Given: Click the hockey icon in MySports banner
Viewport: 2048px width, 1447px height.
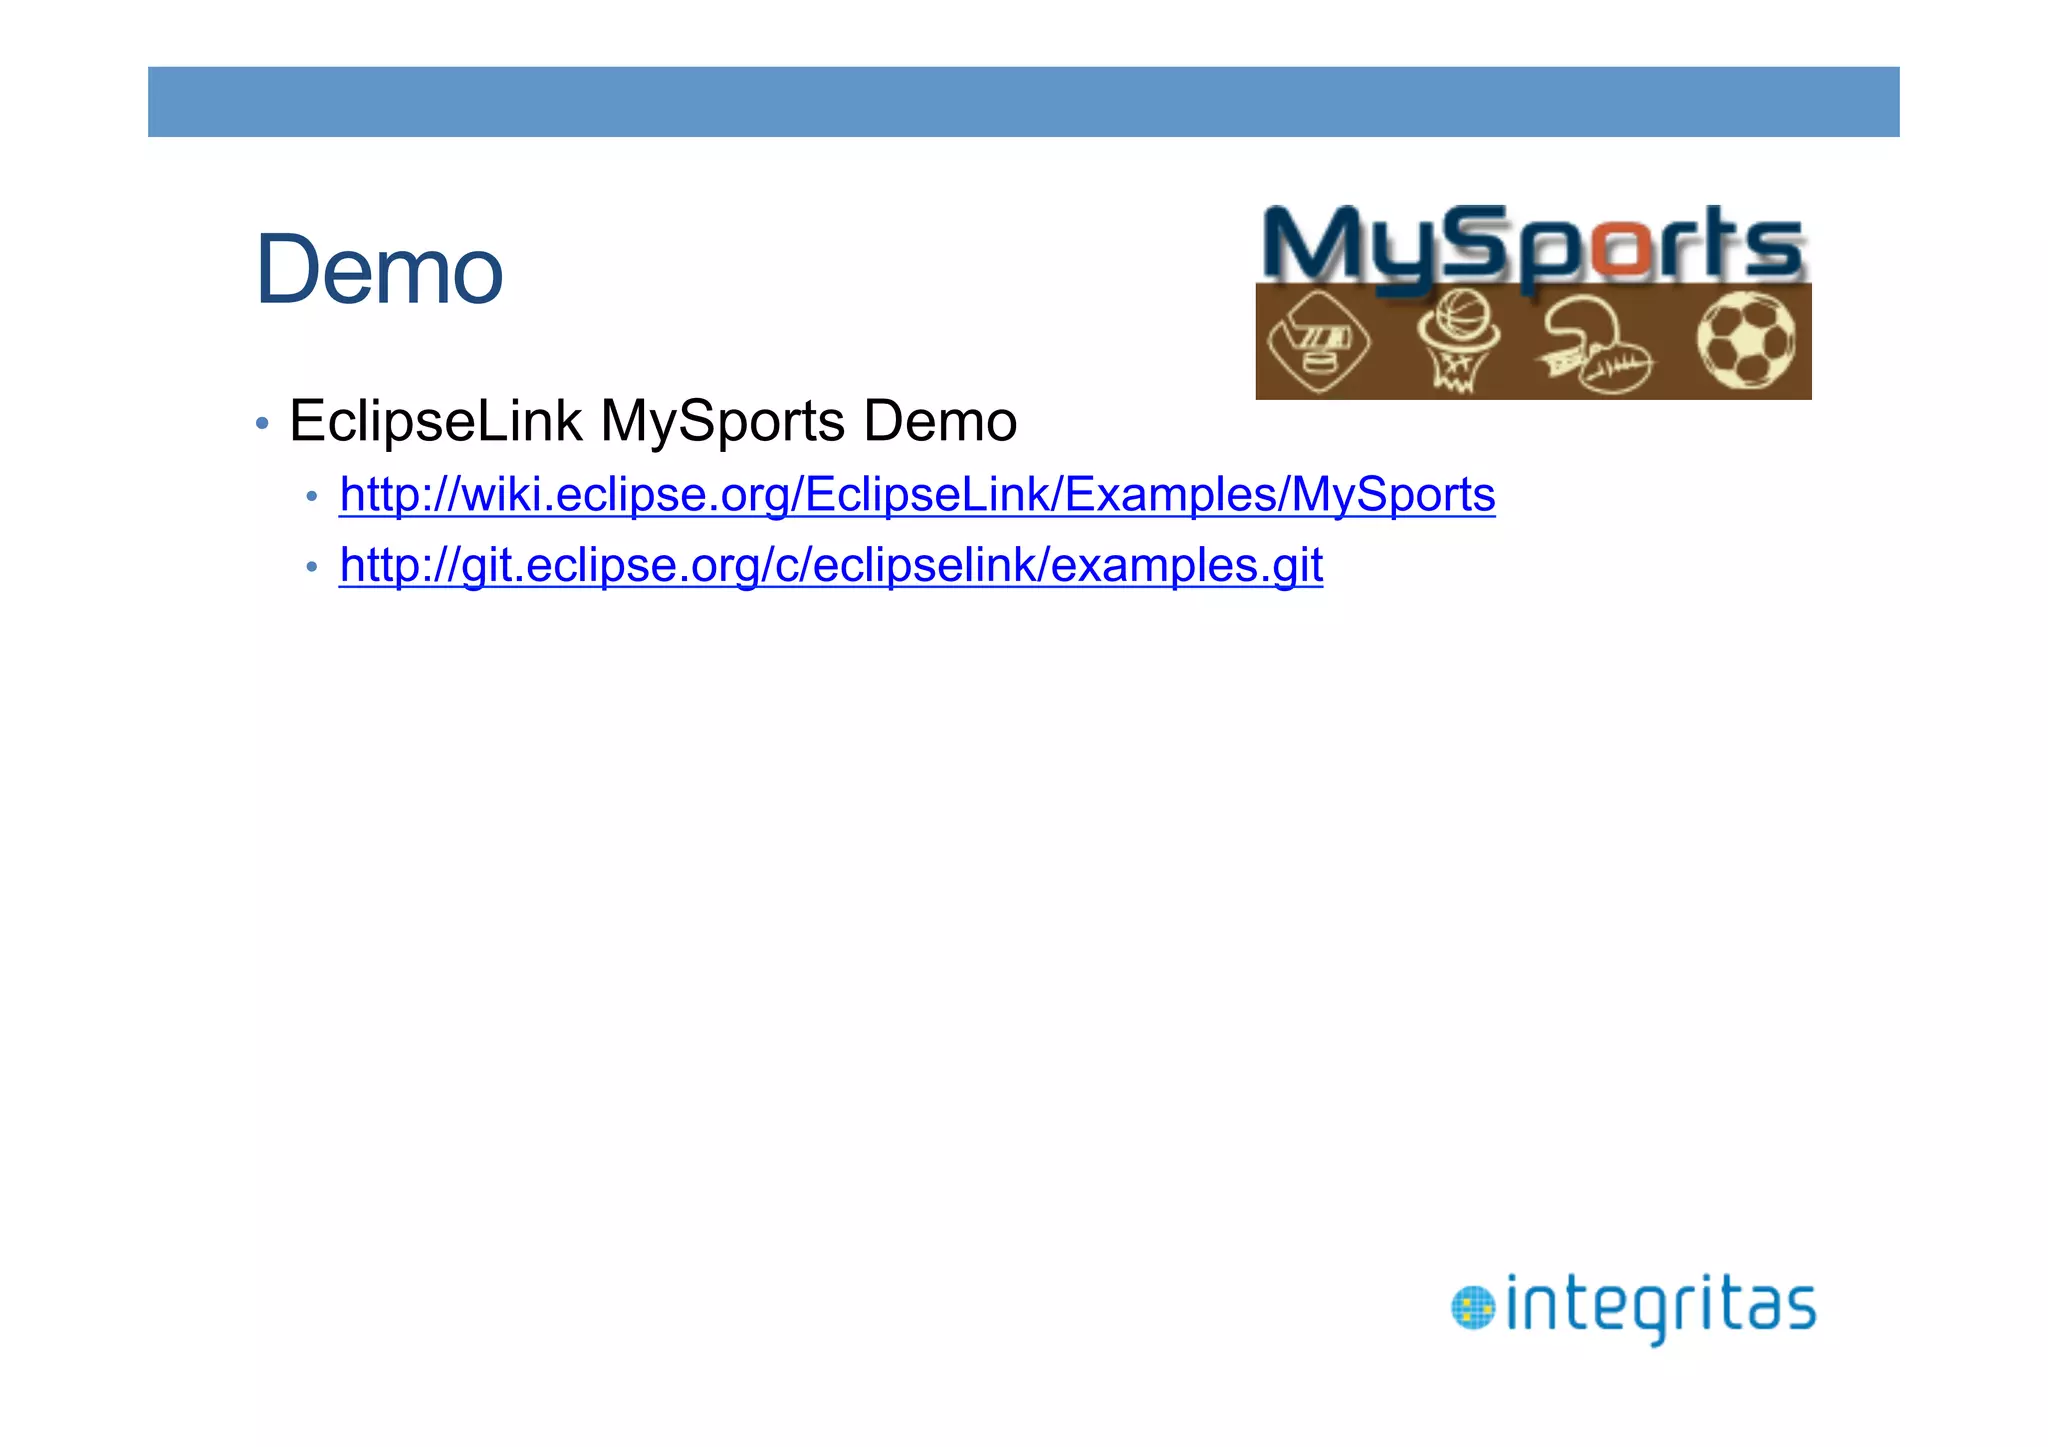Looking at the screenshot, I should [1319, 342].
